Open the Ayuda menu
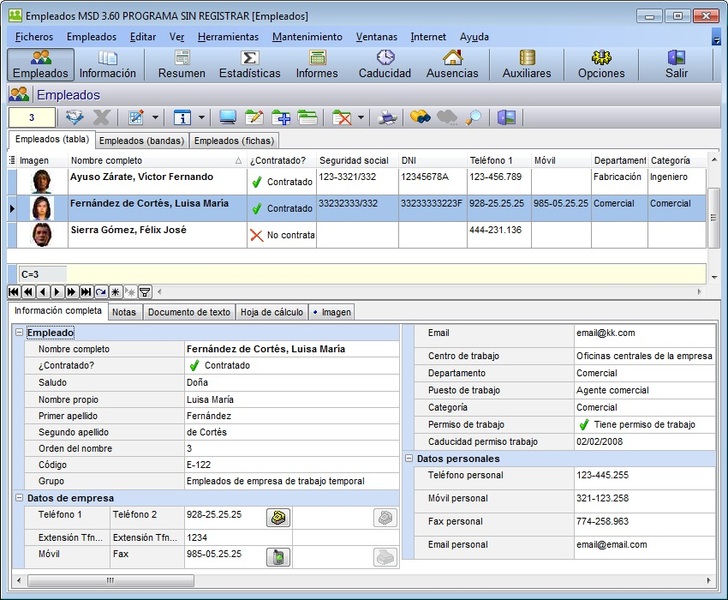Screen dimensions: 728x600 (474, 37)
